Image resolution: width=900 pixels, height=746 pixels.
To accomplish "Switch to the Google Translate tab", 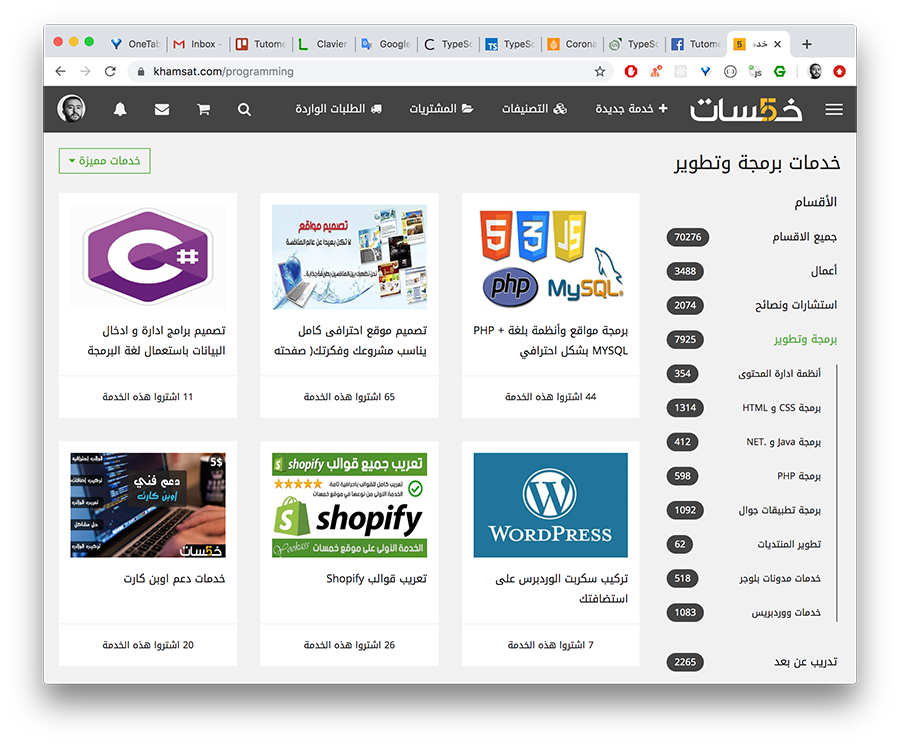I will point(386,44).
